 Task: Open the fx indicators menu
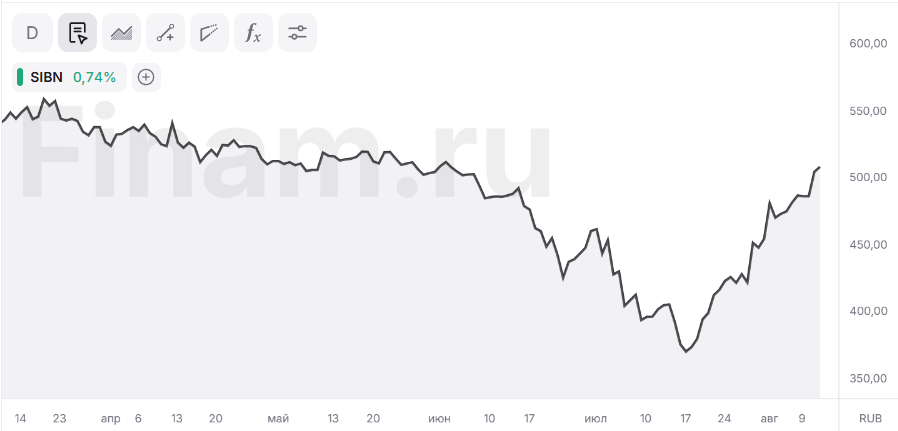(253, 33)
